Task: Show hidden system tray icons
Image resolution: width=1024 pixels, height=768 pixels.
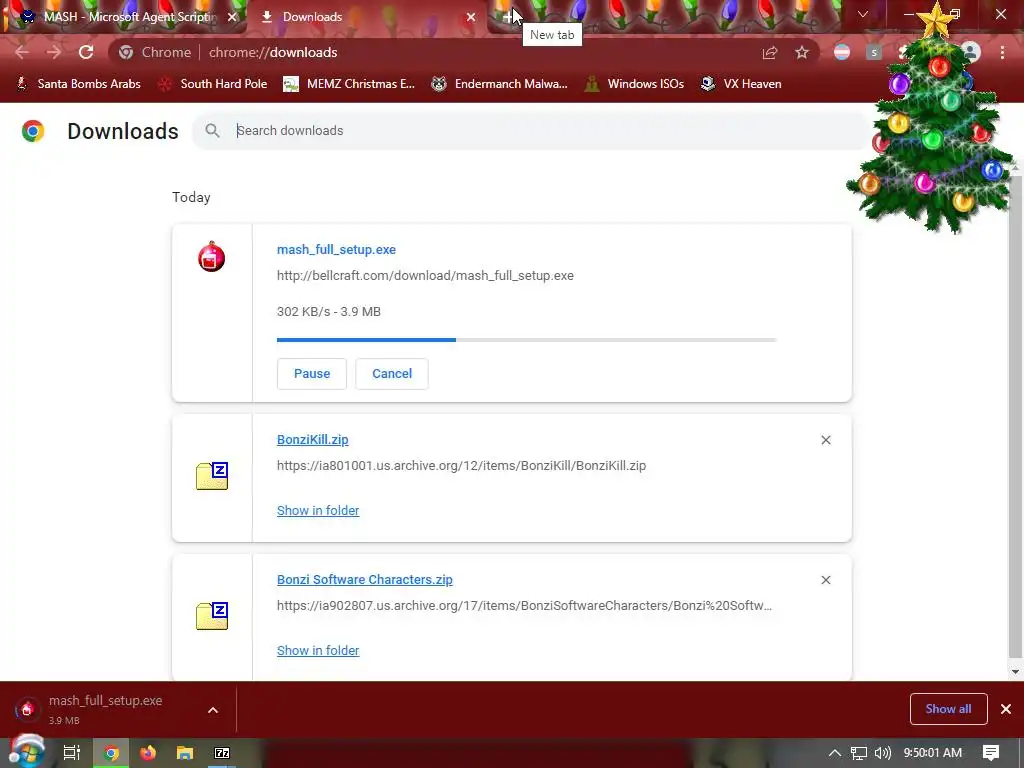Action: tap(835, 753)
